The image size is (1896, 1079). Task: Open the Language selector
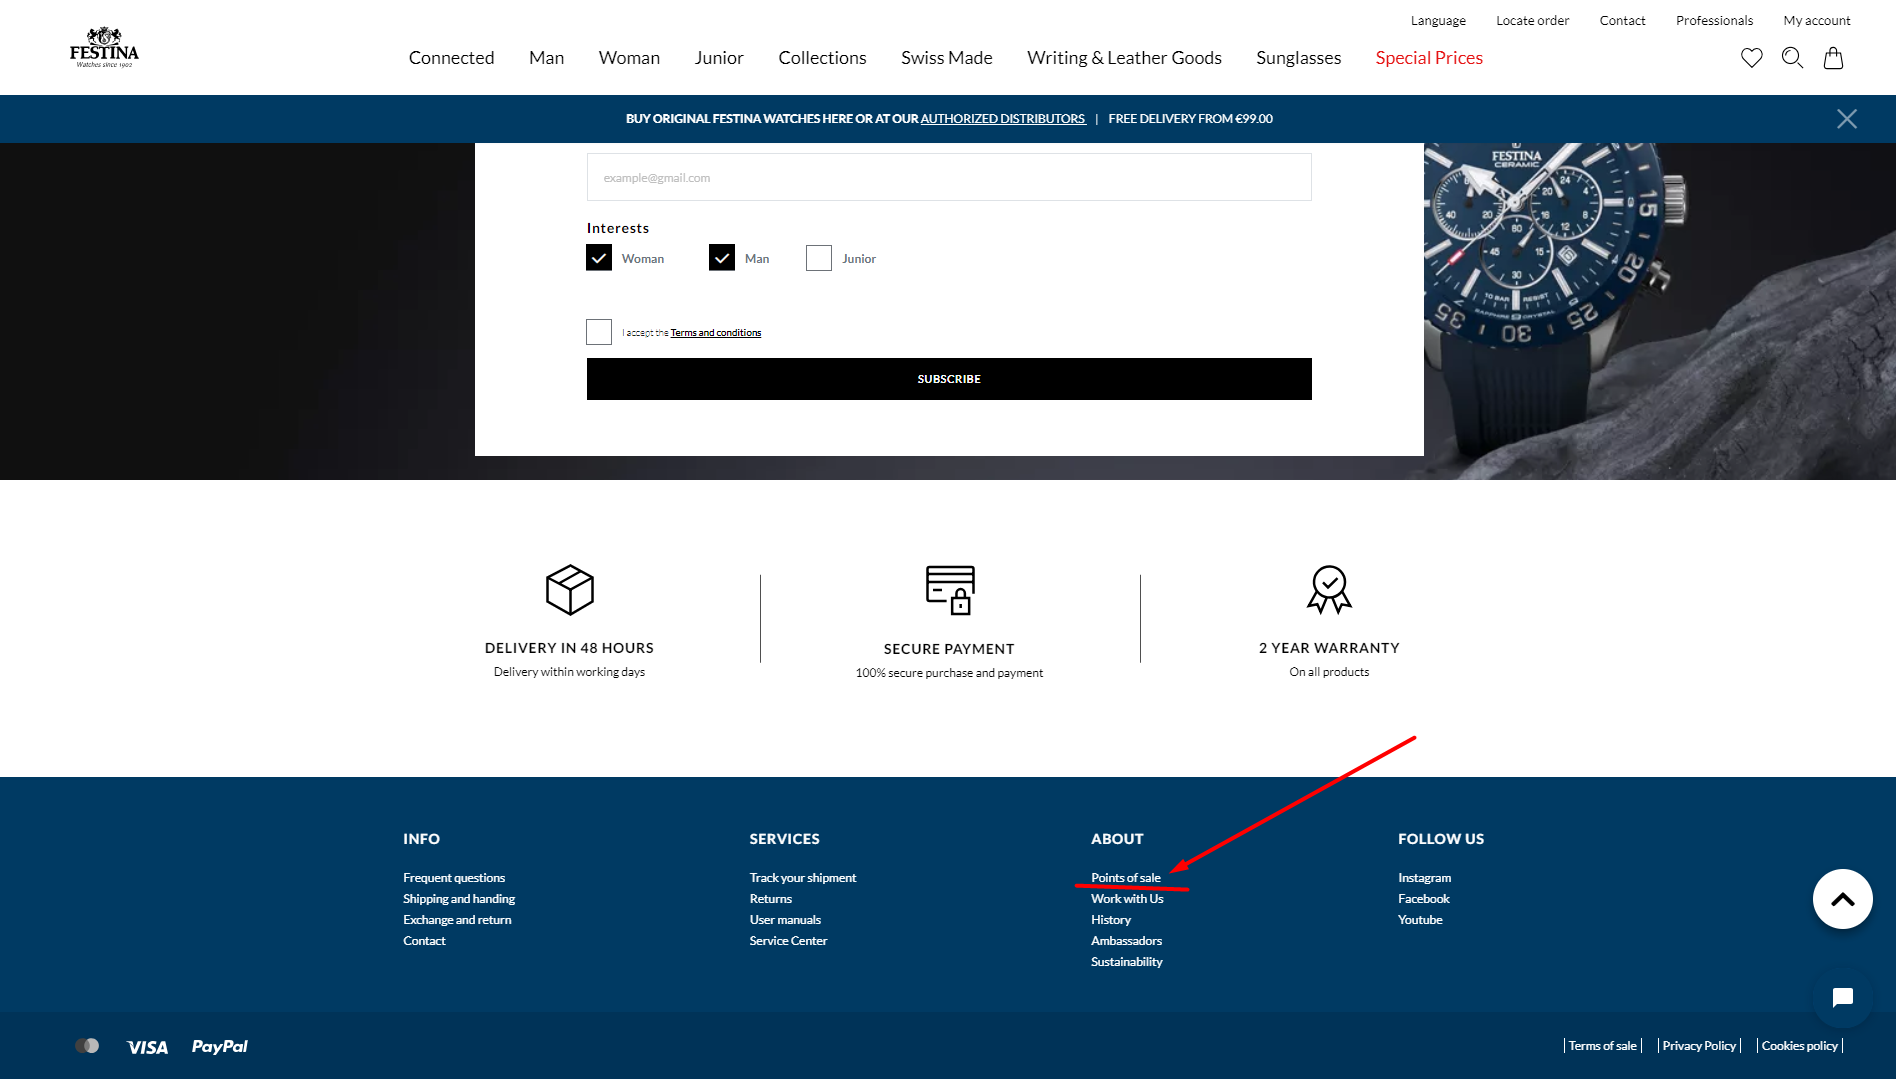pos(1438,21)
